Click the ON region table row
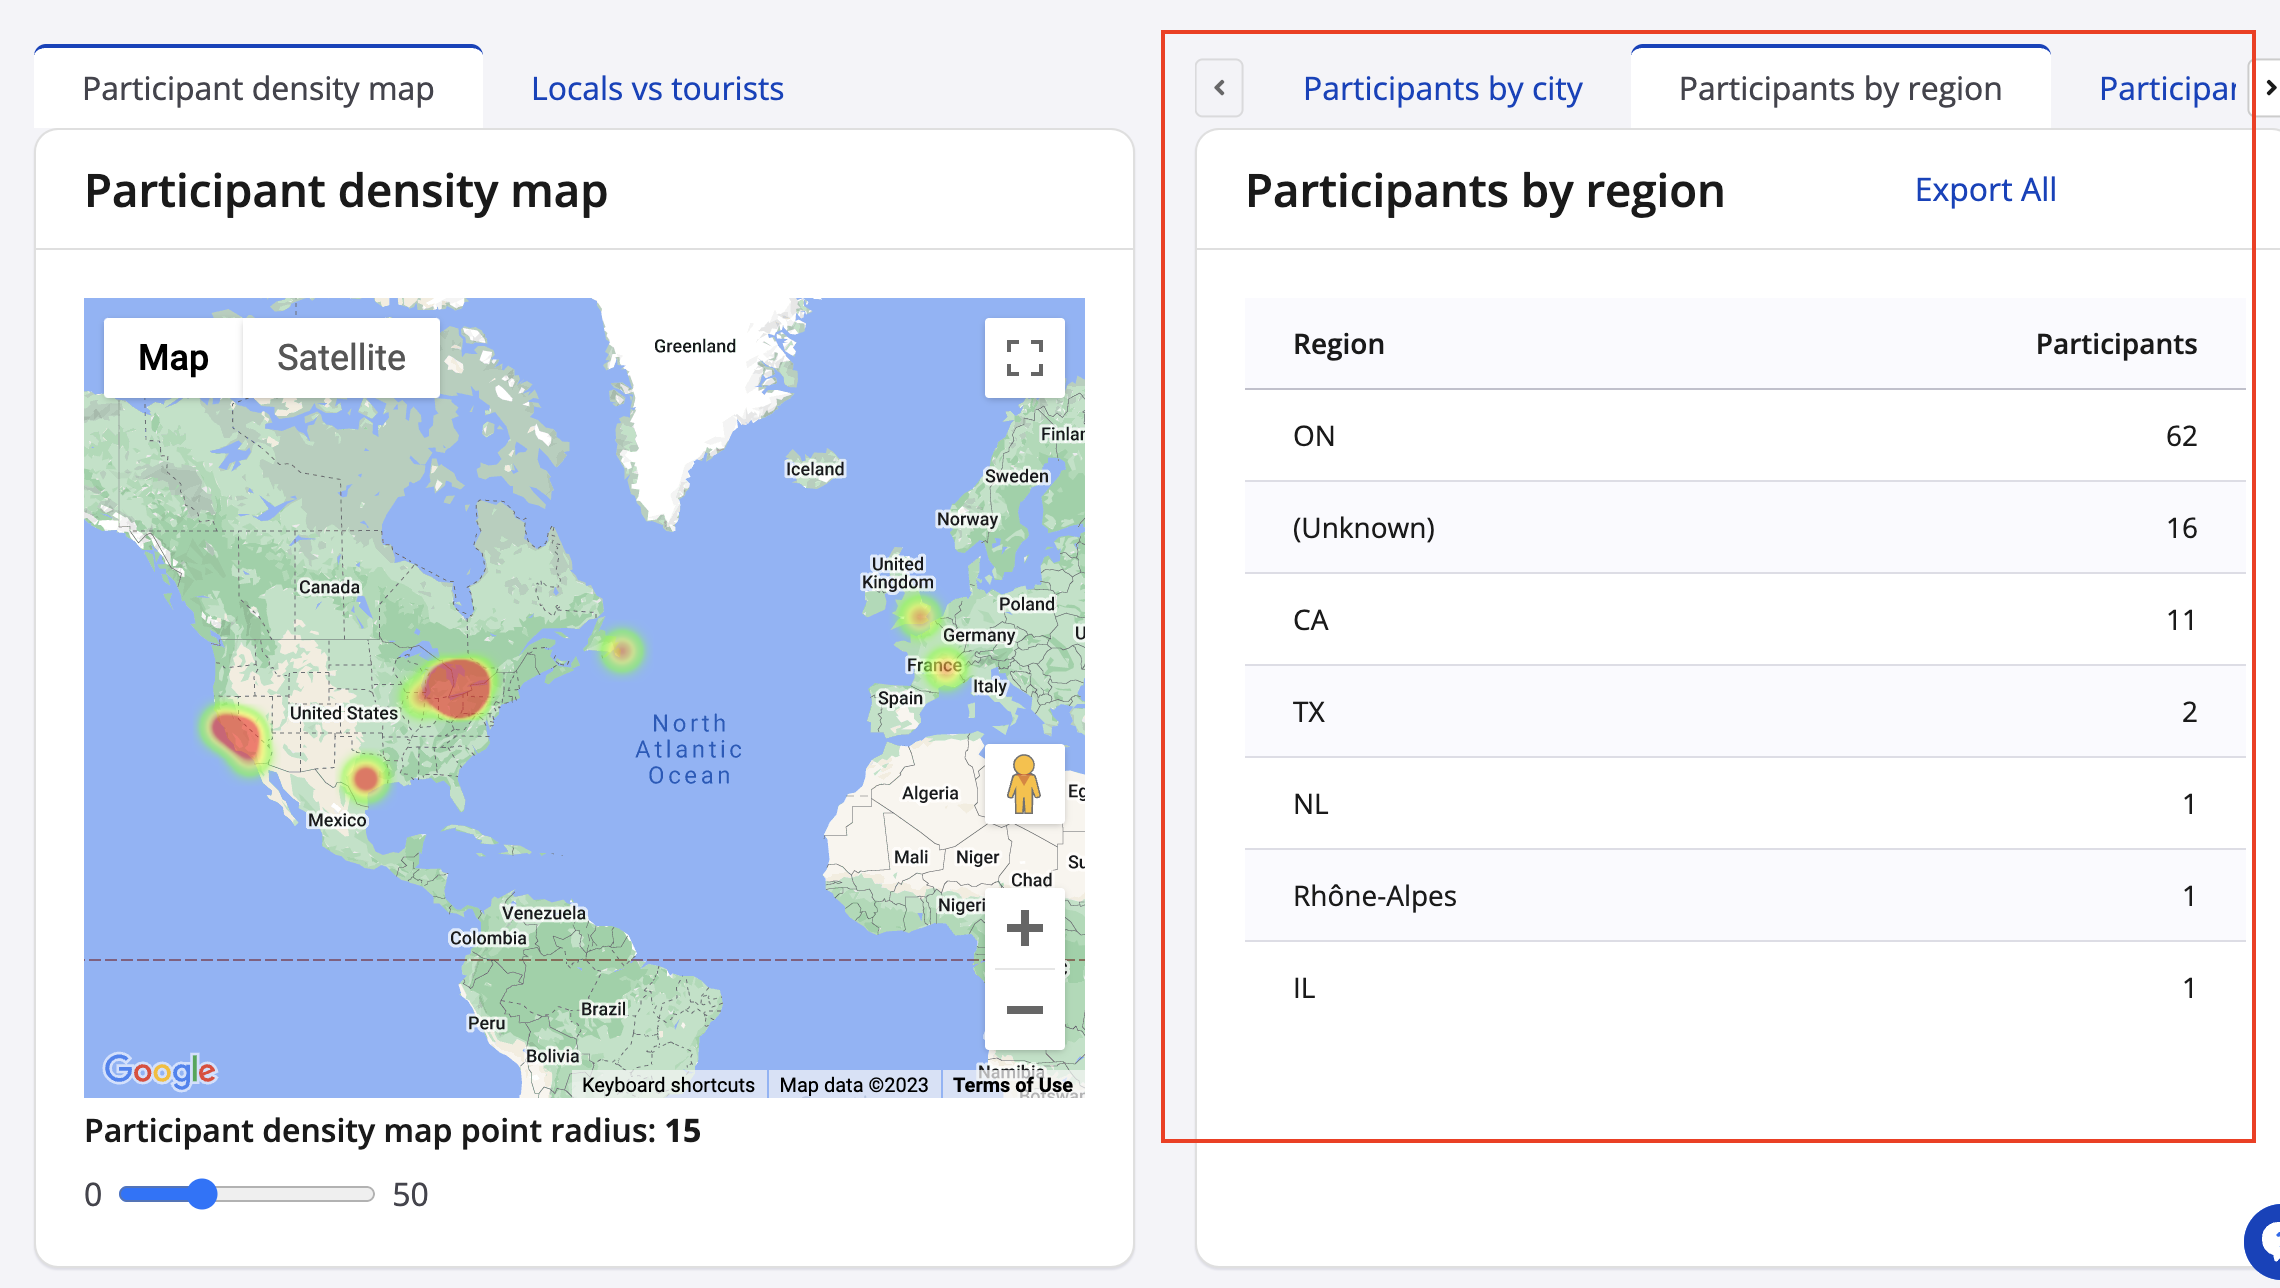This screenshot has height=1288, width=2280. point(1744,436)
